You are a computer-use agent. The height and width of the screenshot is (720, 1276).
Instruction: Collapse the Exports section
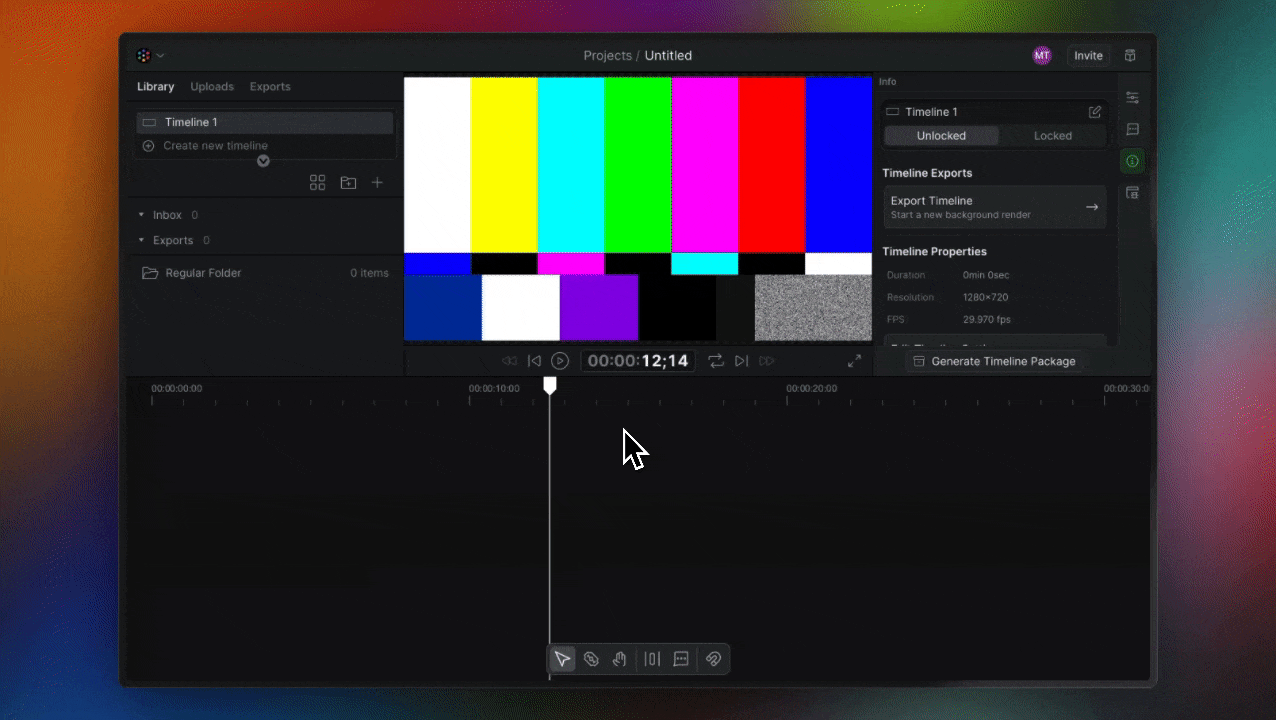[141, 240]
